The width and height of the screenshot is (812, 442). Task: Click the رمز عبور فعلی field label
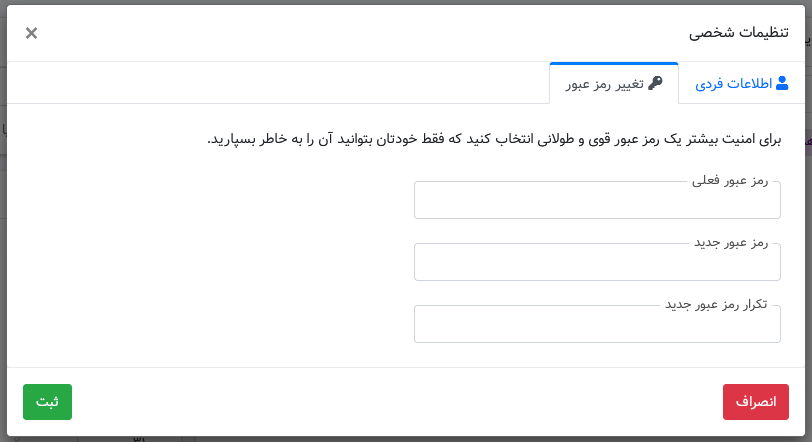[x=730, y=181]
